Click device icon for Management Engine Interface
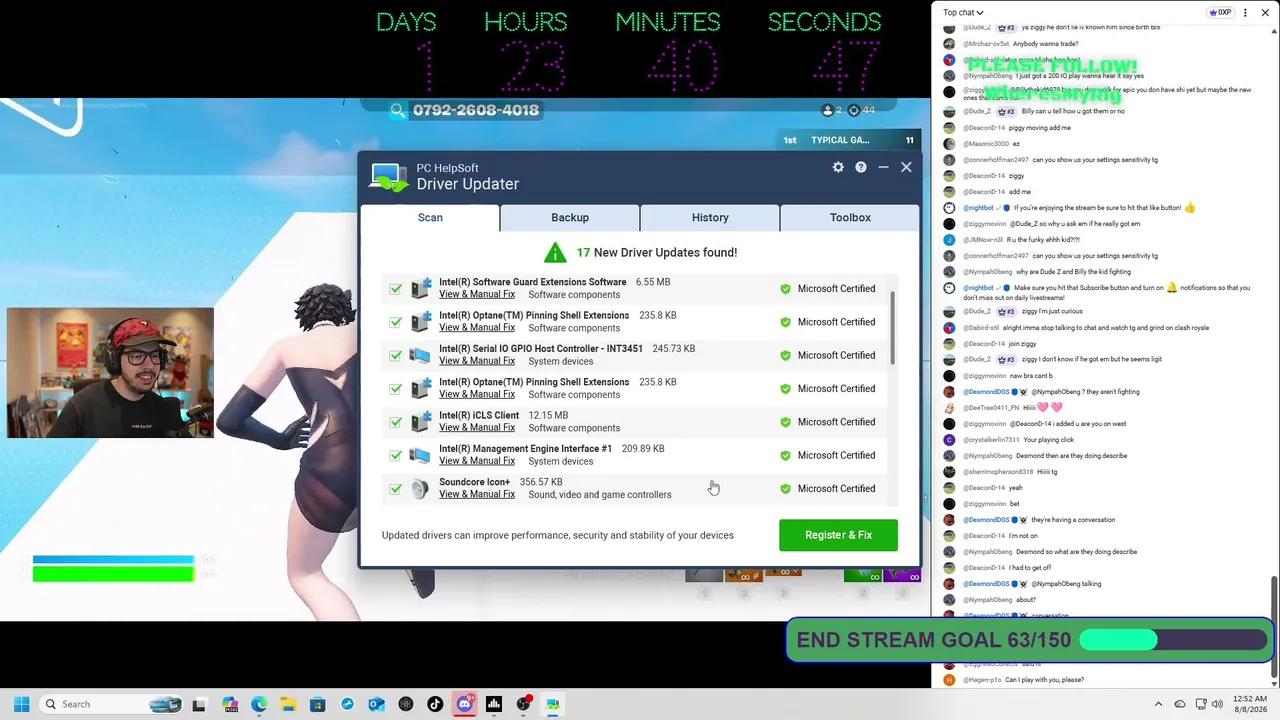This screenshot has height=720, width=1280. [x=420, y=455]
